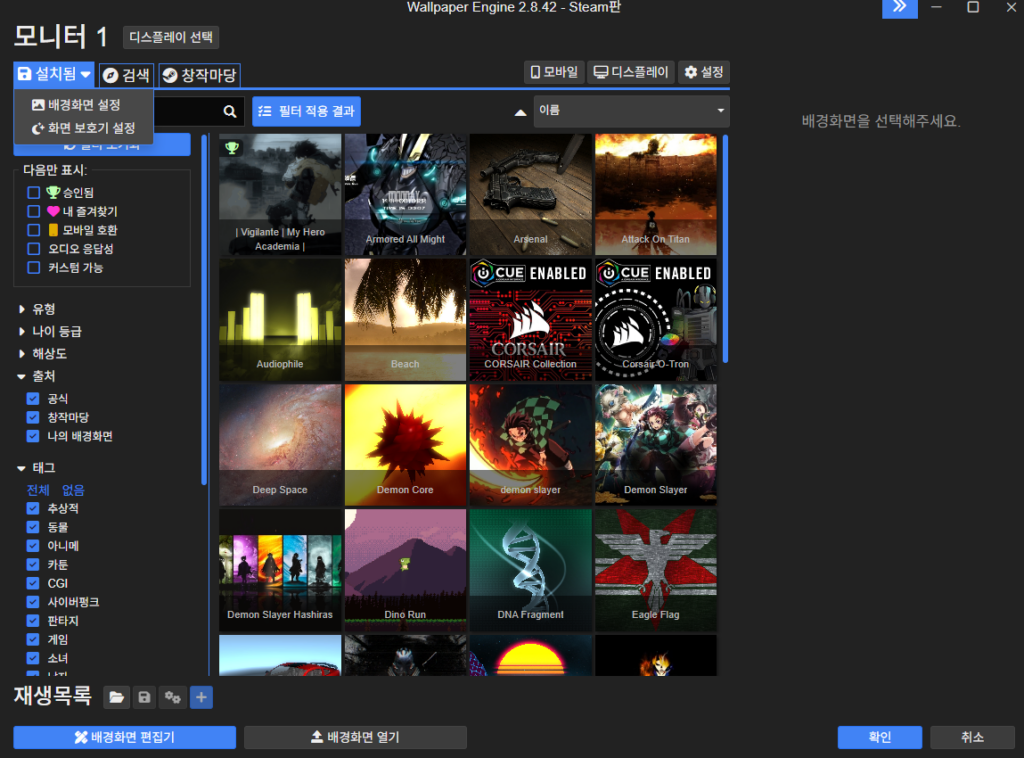Click 디스플레이 선택 button
This screenshot has width=1024, height=758.
(171, 37)
